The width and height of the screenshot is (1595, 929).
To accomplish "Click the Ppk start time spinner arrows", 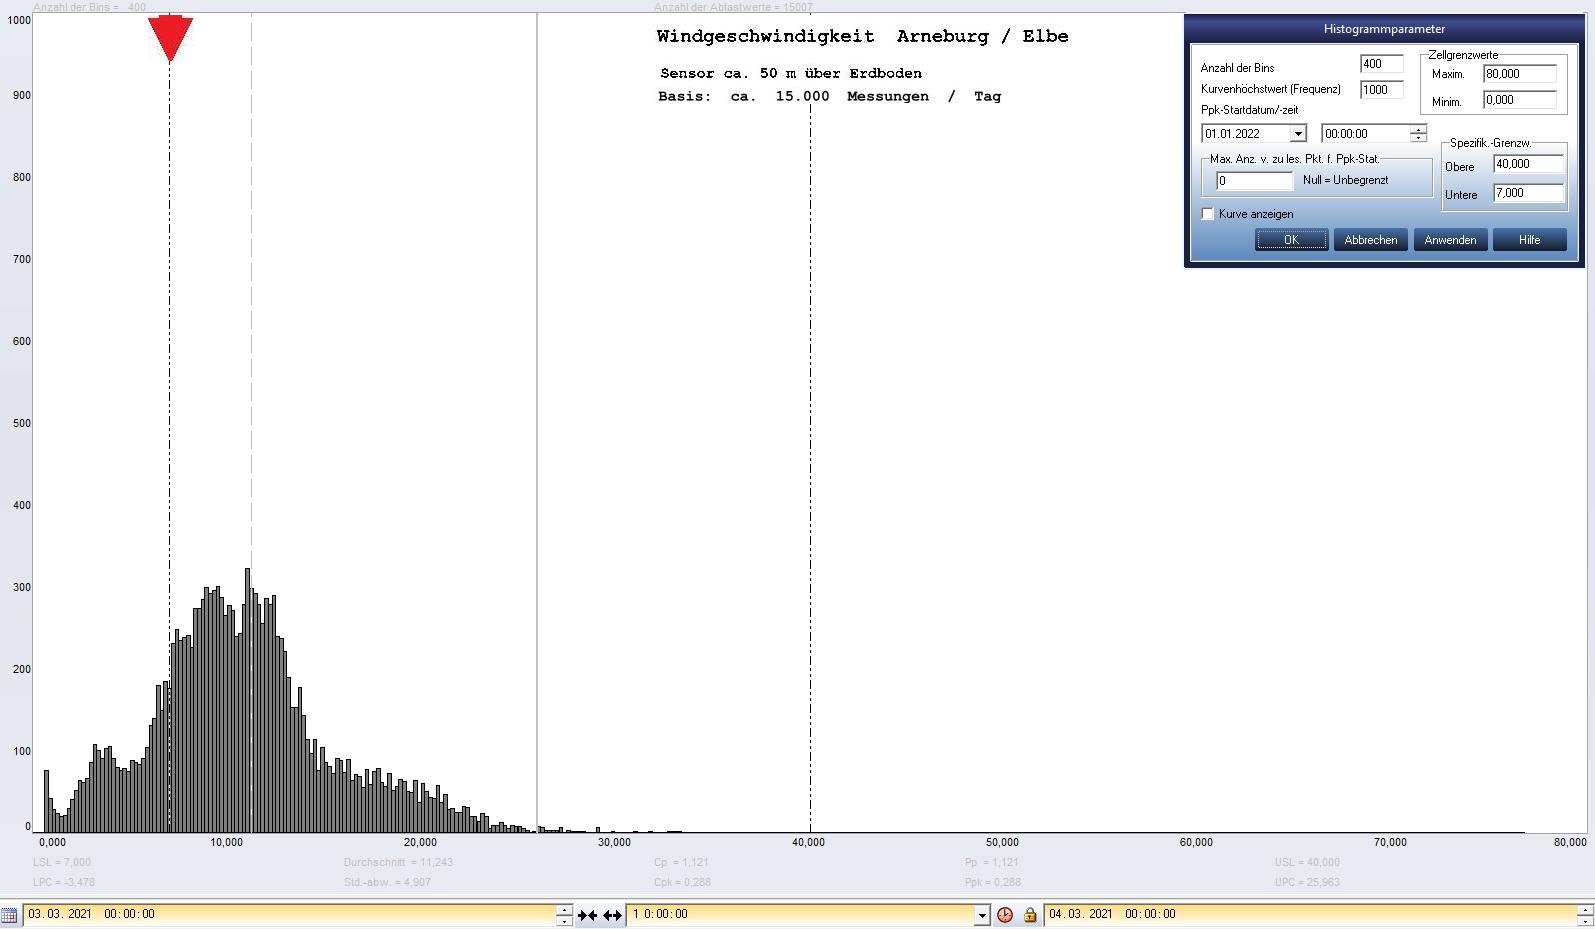I will pyautogui.click(x=1418, y=134).
